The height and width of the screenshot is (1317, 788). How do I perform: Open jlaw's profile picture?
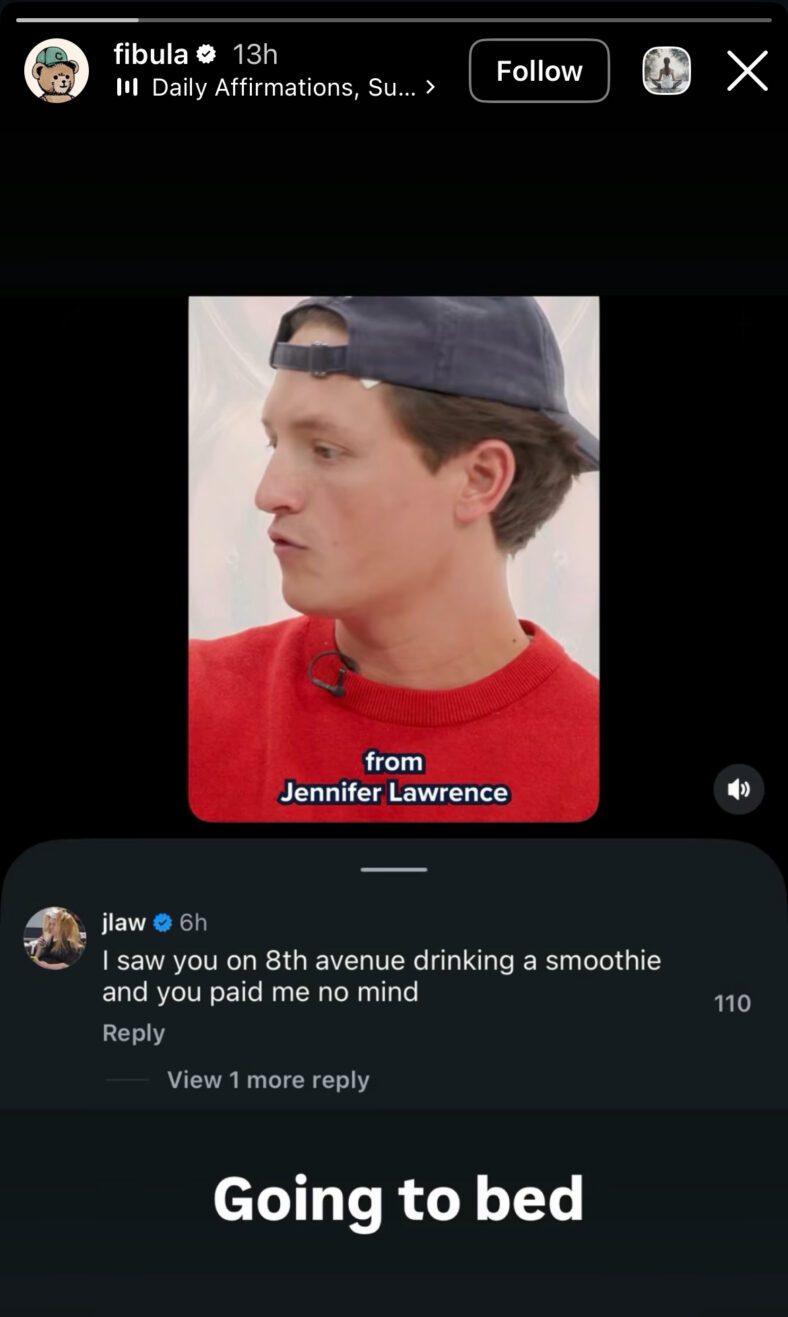tap(55, 938)
